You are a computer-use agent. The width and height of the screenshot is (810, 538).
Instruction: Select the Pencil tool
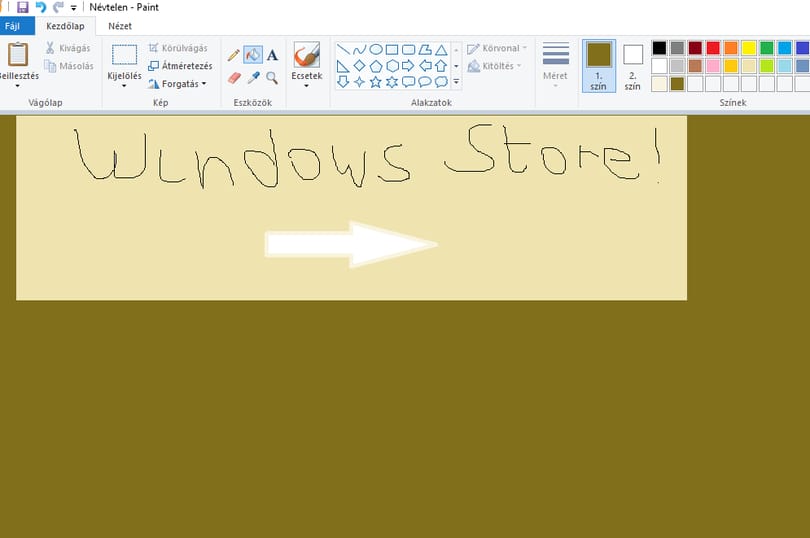[233, 55]
